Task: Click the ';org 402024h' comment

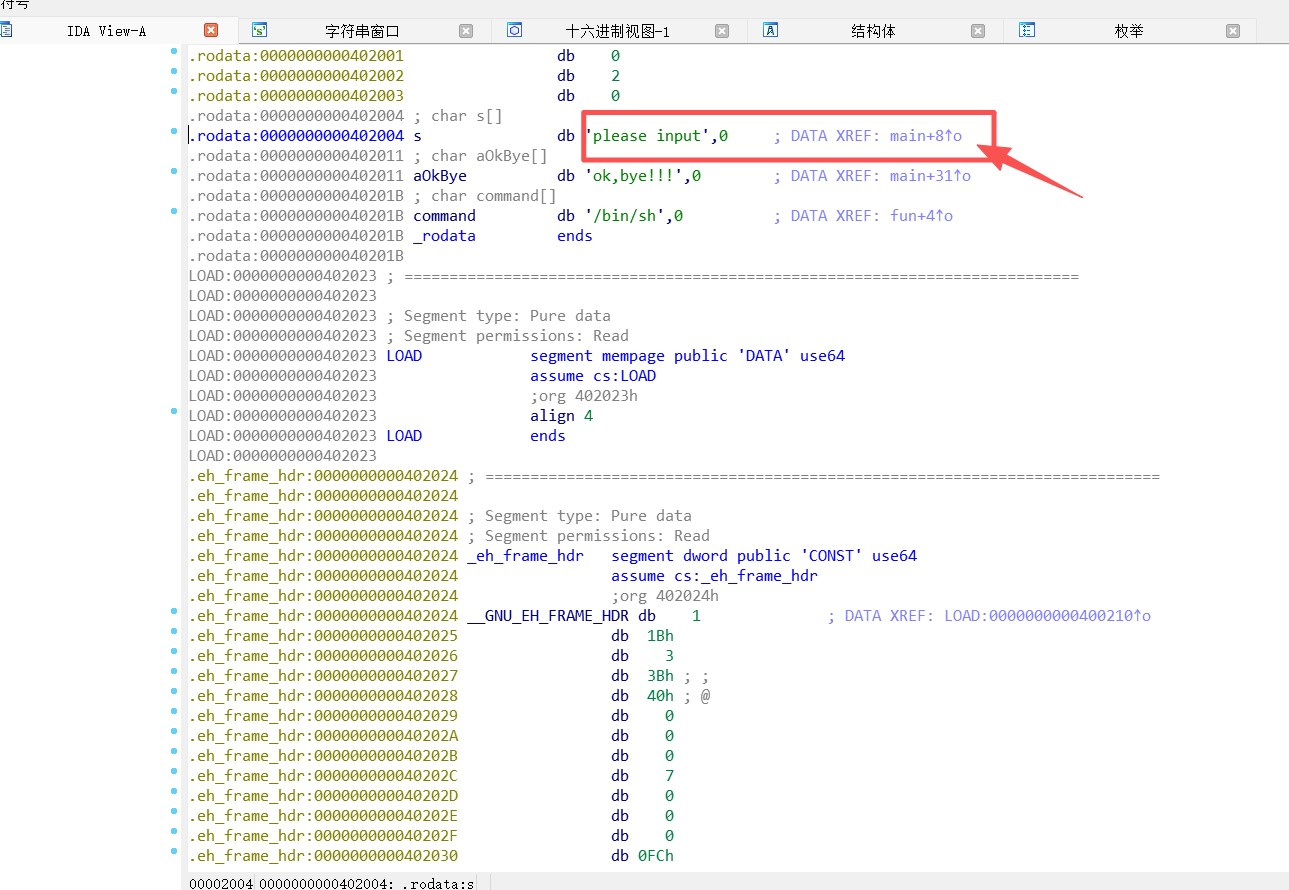Action: click(x=665, y=596)
